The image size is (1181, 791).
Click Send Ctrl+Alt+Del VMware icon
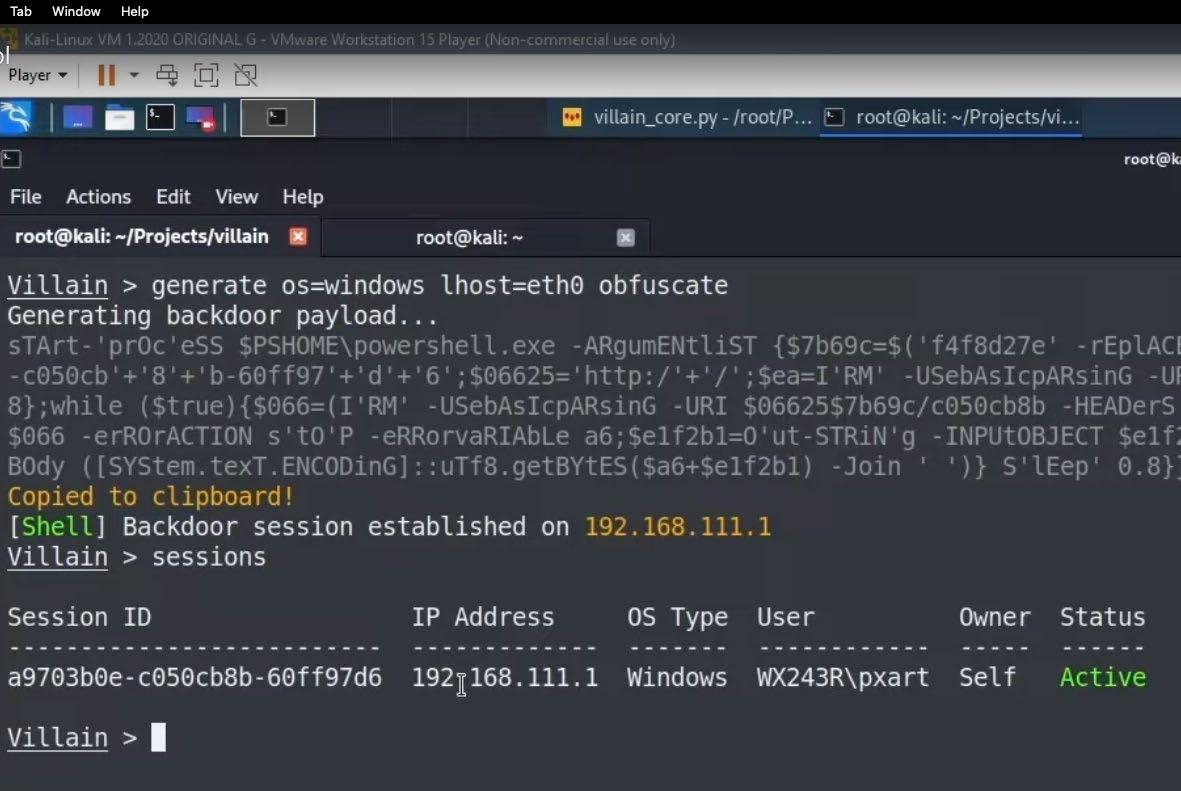(167, 75)
